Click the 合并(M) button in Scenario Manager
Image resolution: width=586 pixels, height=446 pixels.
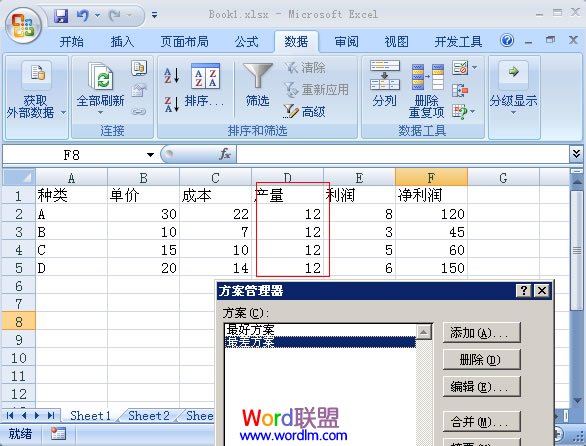[x=482, y=422]
